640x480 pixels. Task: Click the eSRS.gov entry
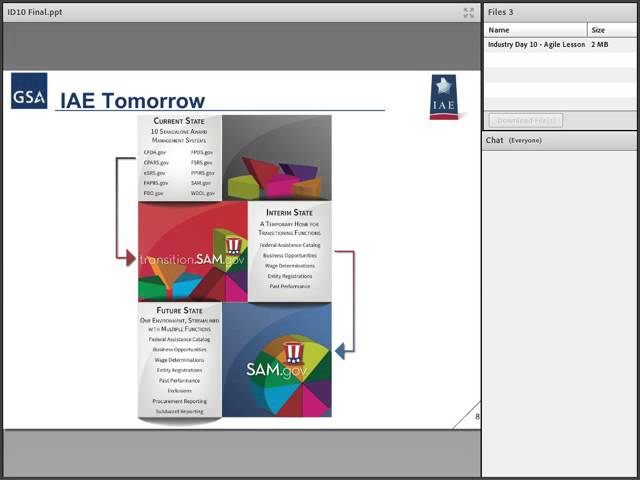[x=154, y=173]
